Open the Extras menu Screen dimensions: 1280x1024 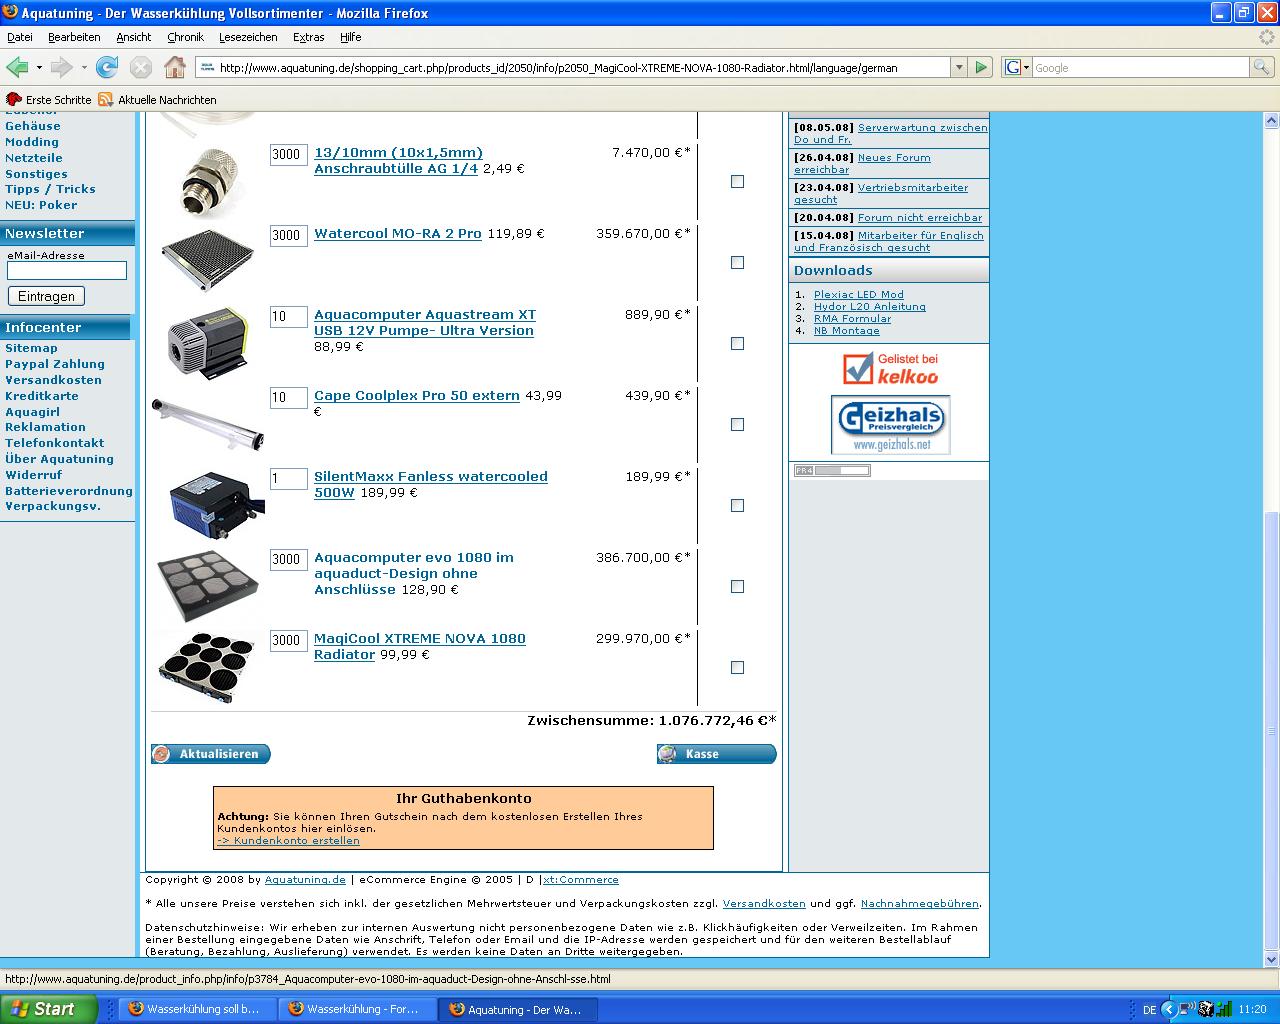tap(308, 37)
